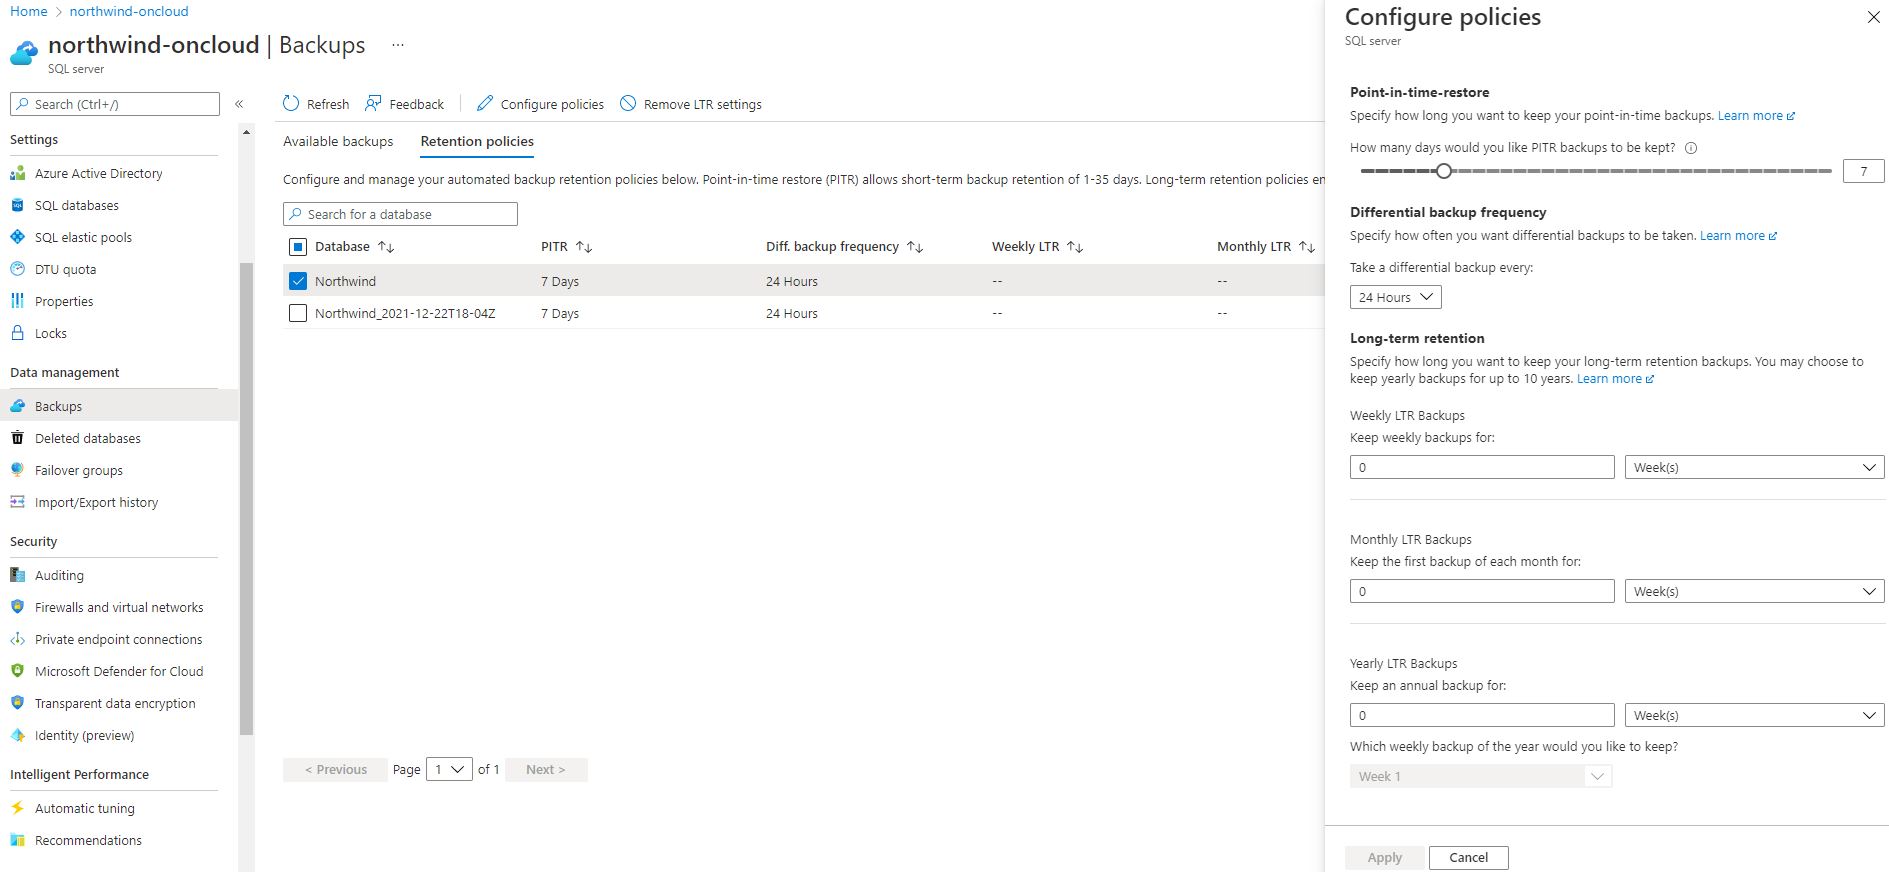1889x872 pixels.
Task: Click the Refresh icon in the toolbar
Action: 291,103
